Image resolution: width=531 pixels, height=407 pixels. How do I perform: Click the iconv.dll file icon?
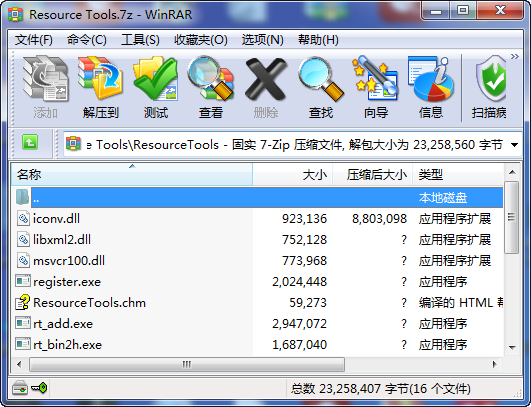tap(23, 219)
